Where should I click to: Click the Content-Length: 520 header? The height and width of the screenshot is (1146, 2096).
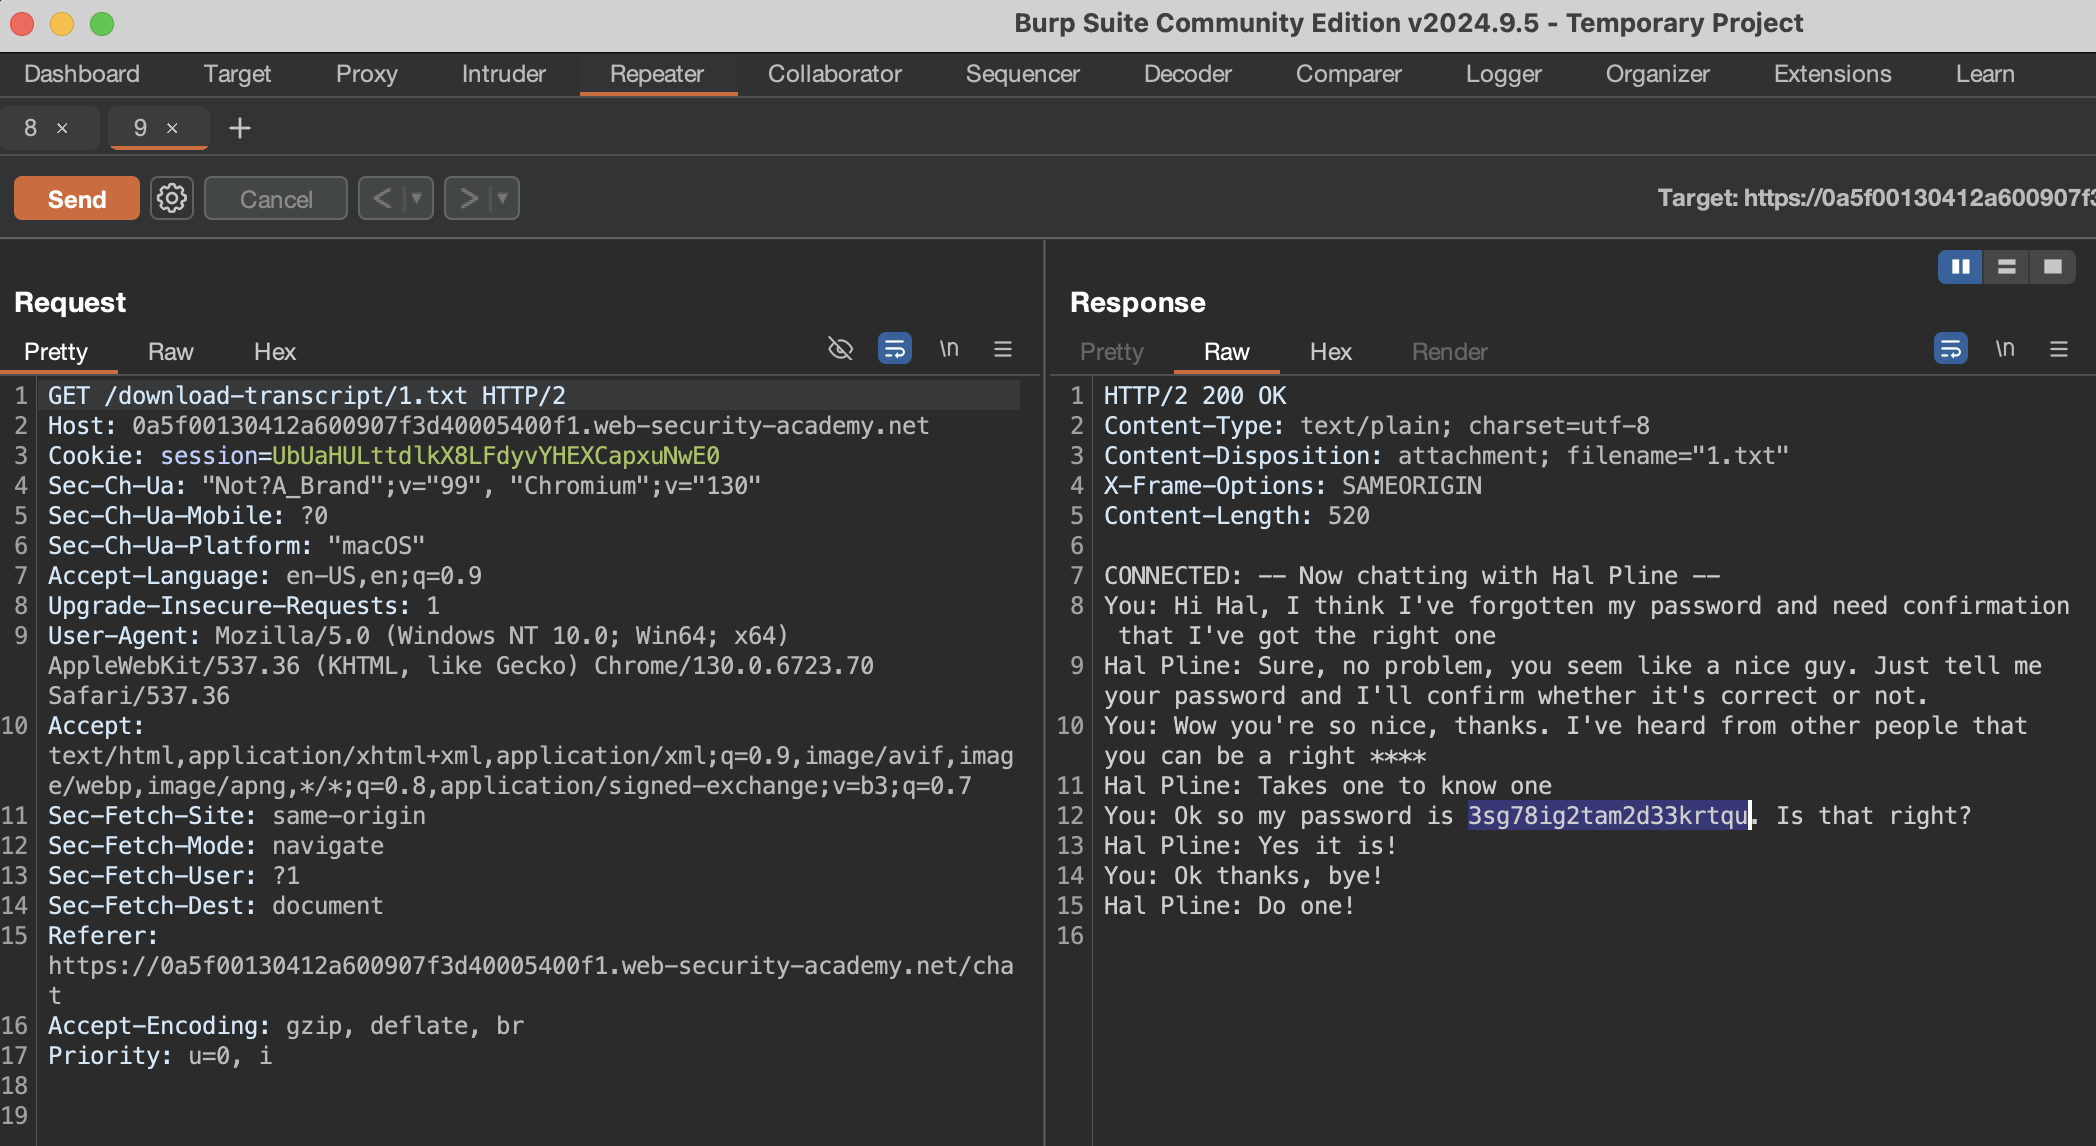click(x=1236, y=515)
